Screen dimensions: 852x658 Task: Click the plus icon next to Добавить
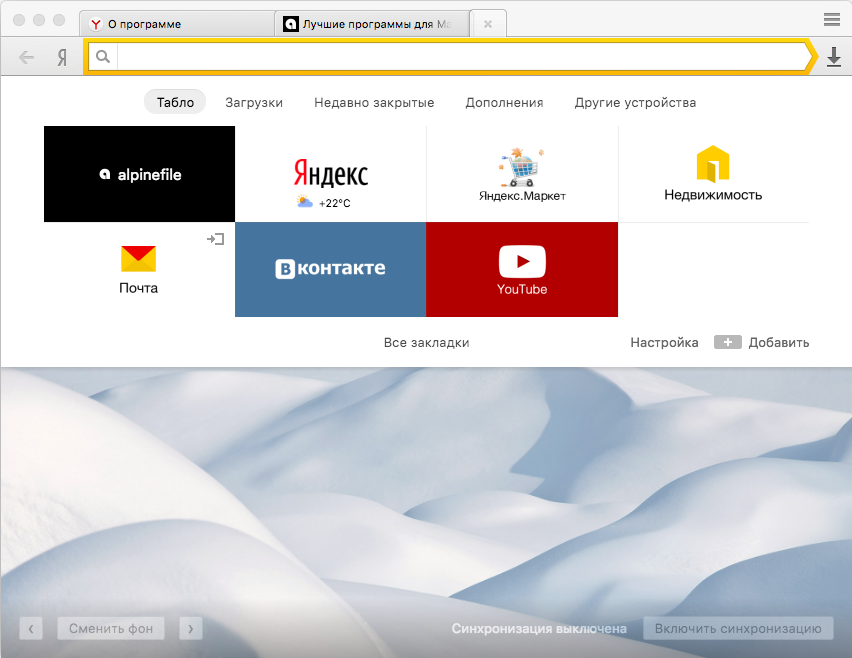point(728,342)
